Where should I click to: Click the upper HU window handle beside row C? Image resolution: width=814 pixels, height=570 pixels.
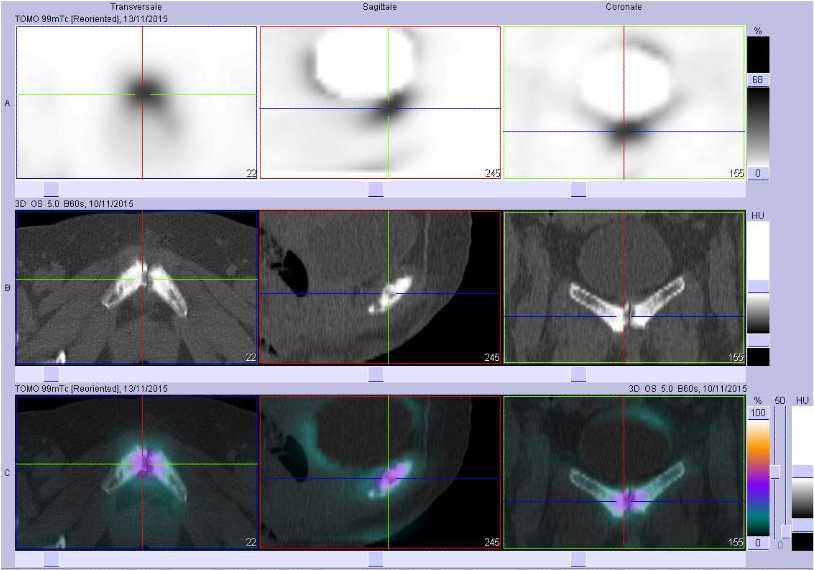[802, 472]
